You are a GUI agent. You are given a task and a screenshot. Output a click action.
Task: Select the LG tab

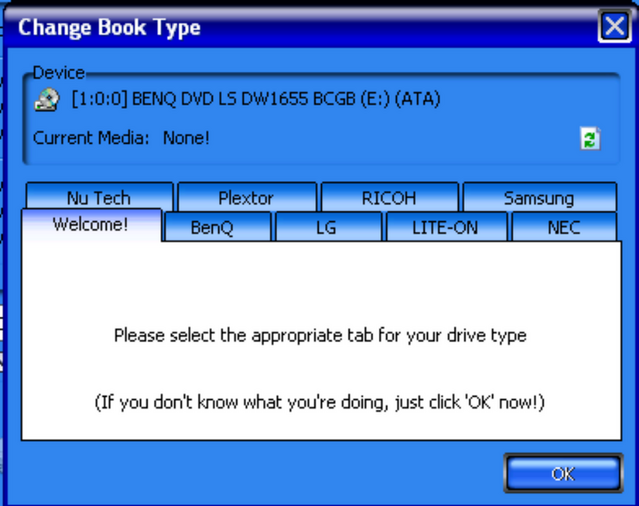(328, 227)
